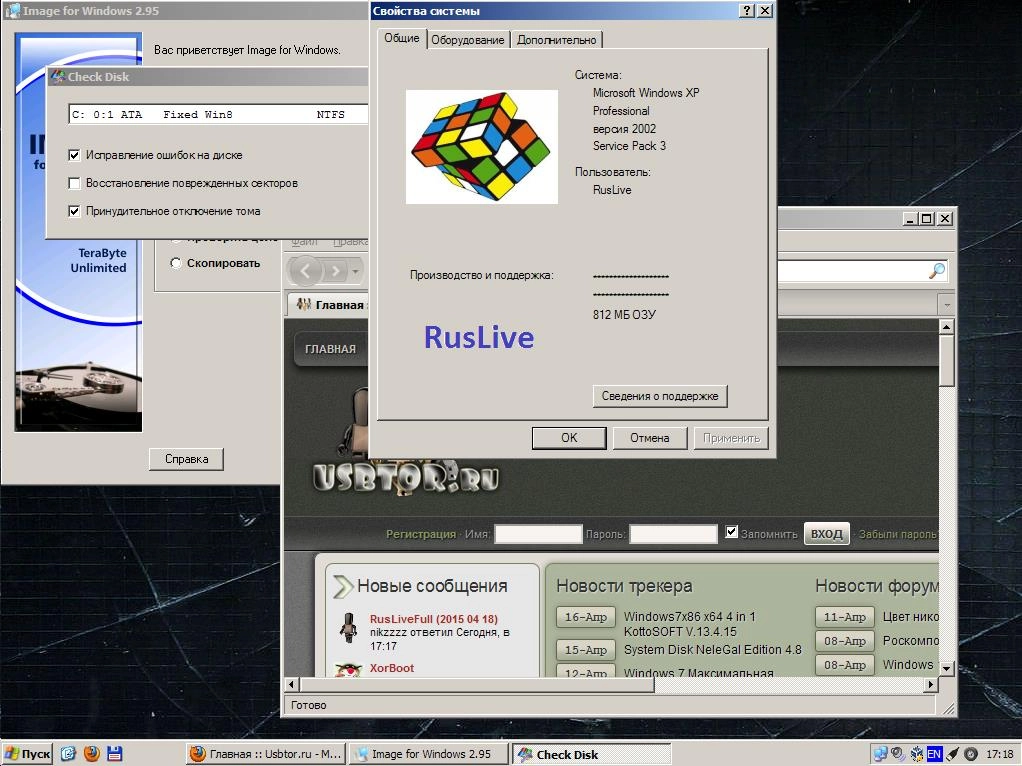This screenshot has height=766, width=1022.
Task: Open the Пуск start menu
Action: (x=27, y=754)
